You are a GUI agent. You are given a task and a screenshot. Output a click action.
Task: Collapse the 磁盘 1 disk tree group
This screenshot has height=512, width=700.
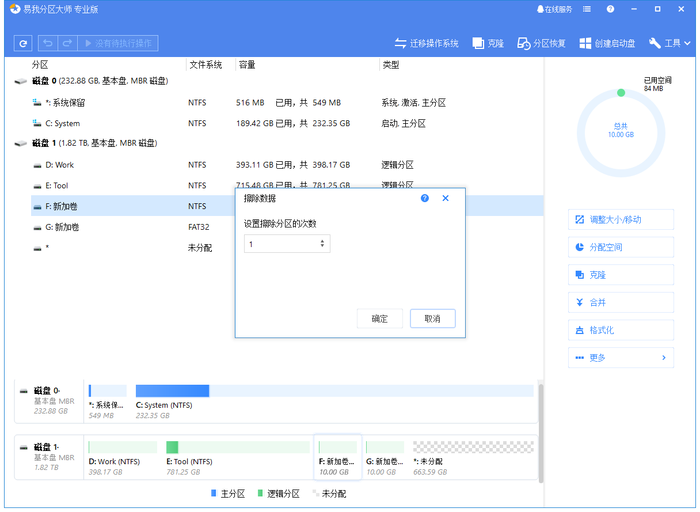pyautogui.click(x=21, y=143)
